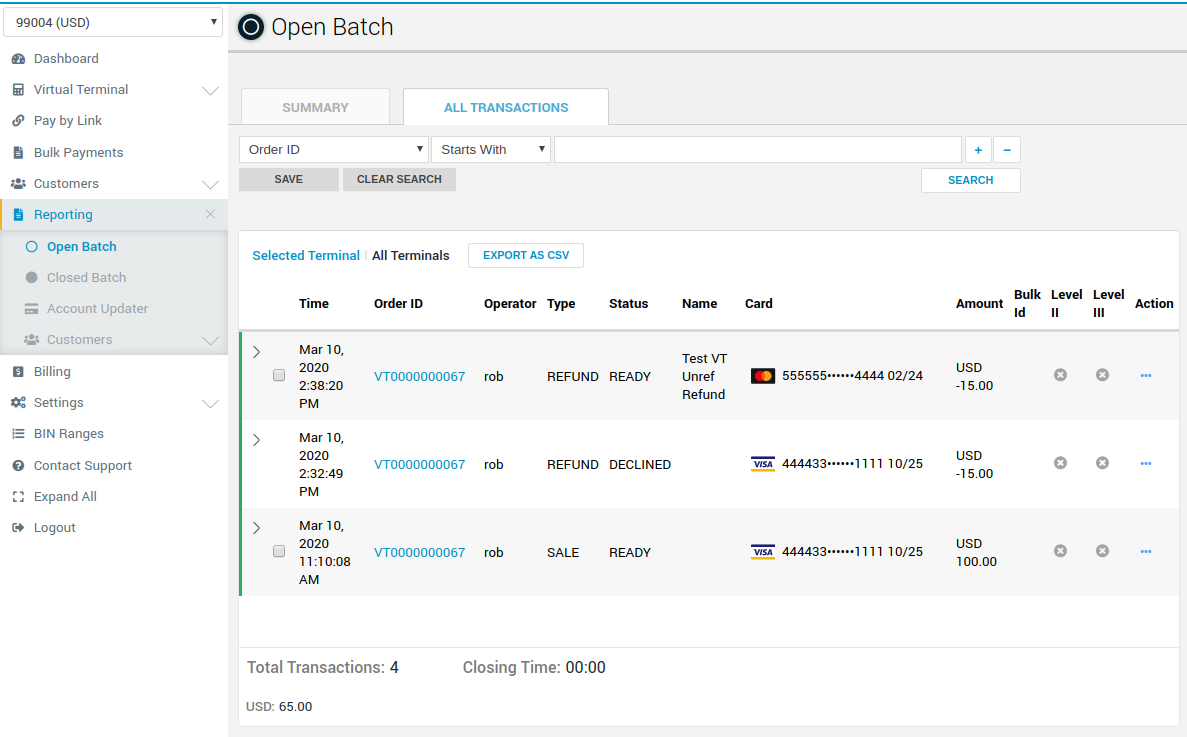The height and width of the screenshot is (737, 1187).
Task: Open the 99004 (USD) account dropdown
Action: click(x=113, y=22)
